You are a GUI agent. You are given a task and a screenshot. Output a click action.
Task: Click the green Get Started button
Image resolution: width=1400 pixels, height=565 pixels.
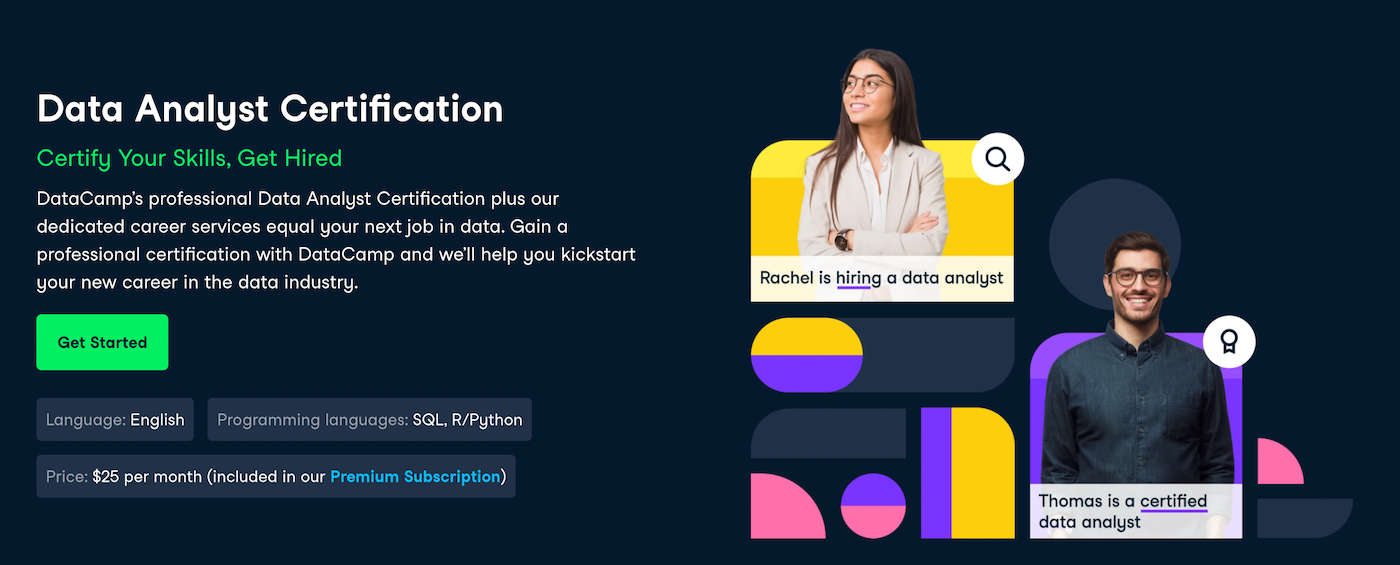click(x=102, y=342)
